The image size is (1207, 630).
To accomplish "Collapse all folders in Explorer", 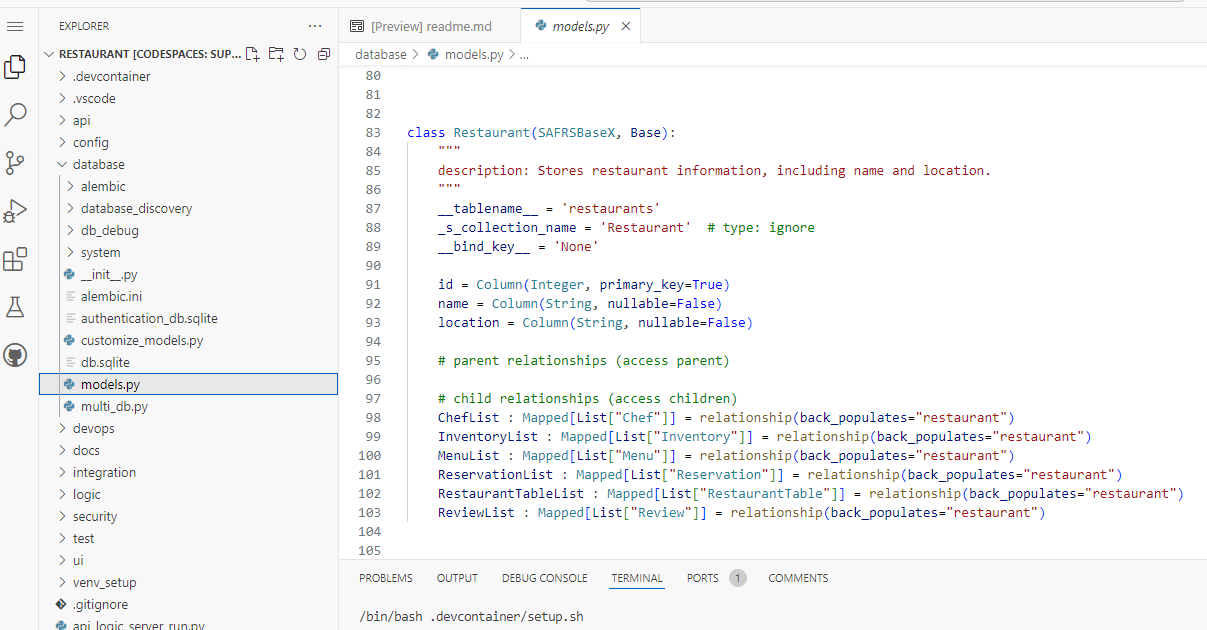I will [x=324, y=54].
